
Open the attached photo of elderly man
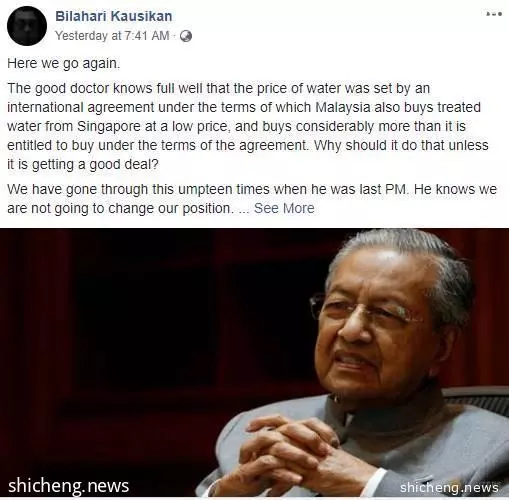coord(254,363)
